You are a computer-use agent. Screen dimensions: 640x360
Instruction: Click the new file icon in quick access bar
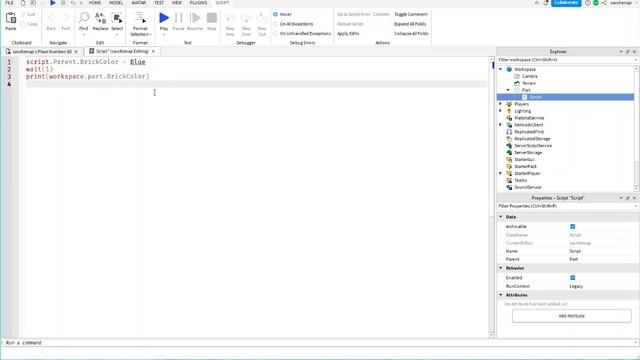[x=23, y=3]
